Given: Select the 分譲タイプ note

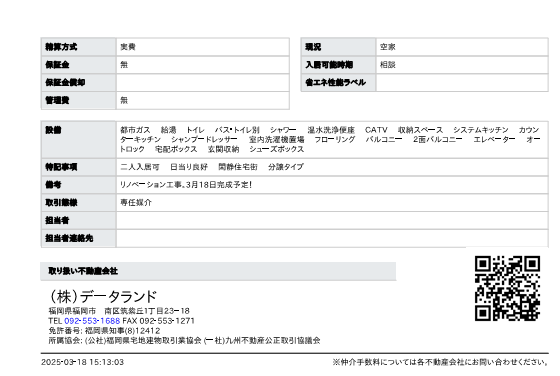Looking at the screenshot, I should pyautogui.click(x=286, y=167).
